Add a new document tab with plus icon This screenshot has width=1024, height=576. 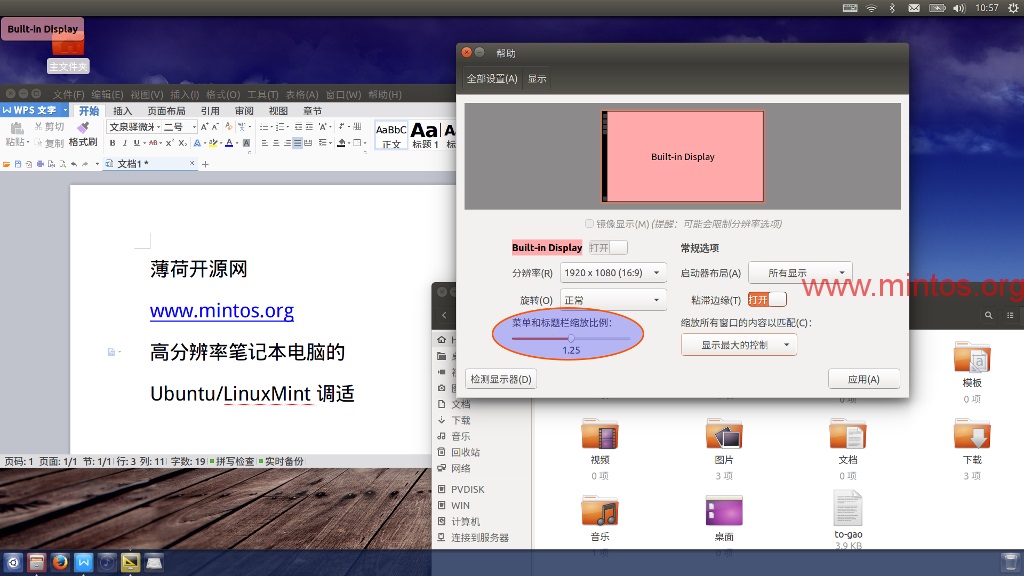(x=205, y=164)
